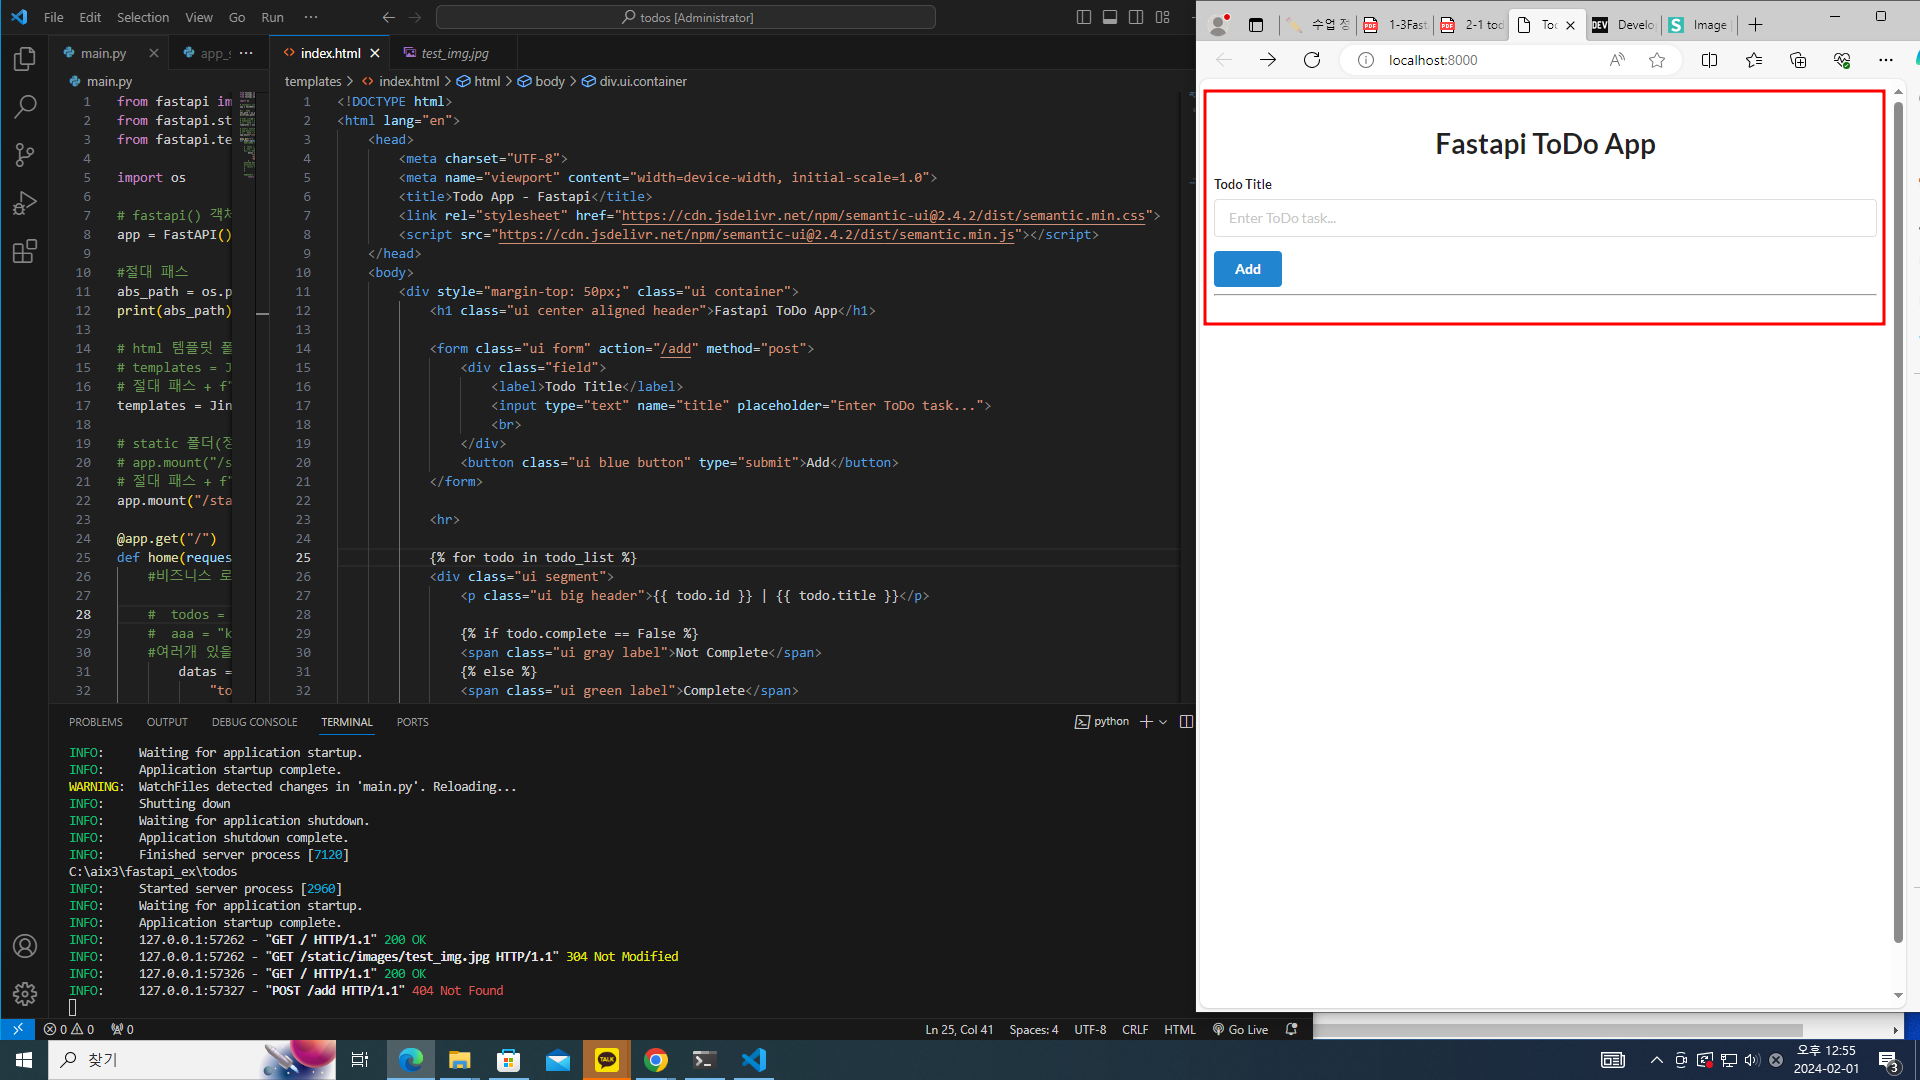The width and height of the screenshot is (1920, 1080).
Task: Open the Manage gear settings icon
Action: click(x=25, y=993)
